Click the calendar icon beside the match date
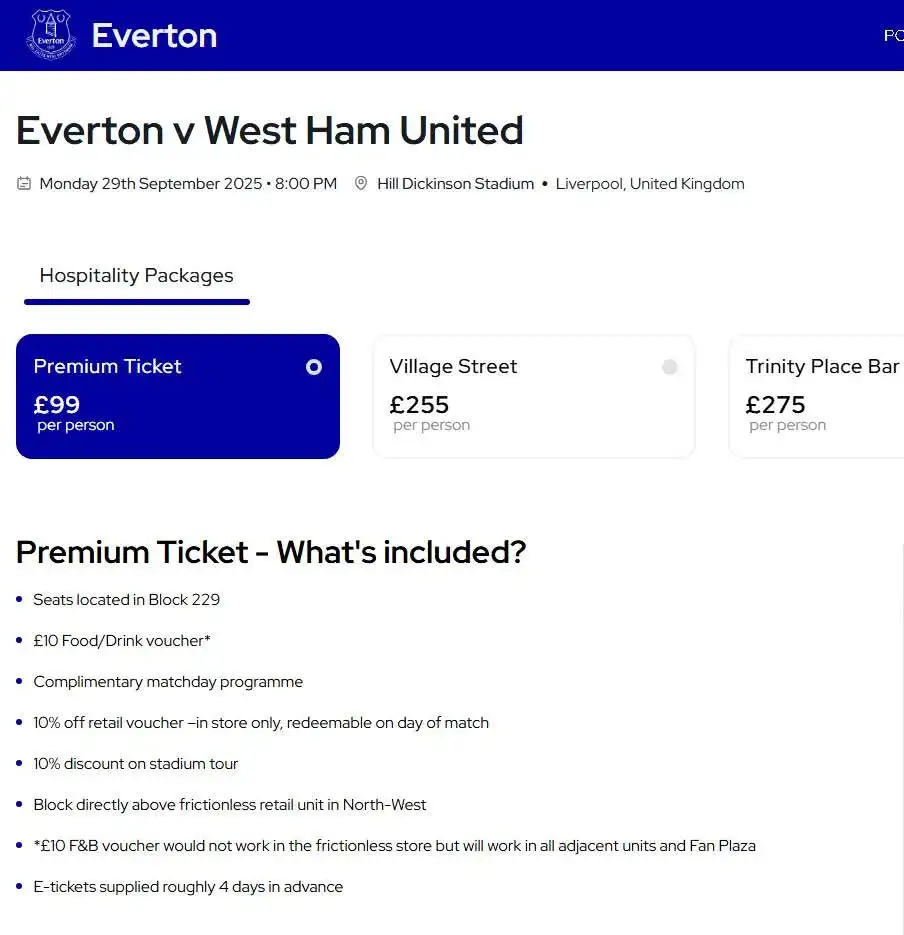The width and height of the screenshot is (904, 935). [x=24, y=184]
